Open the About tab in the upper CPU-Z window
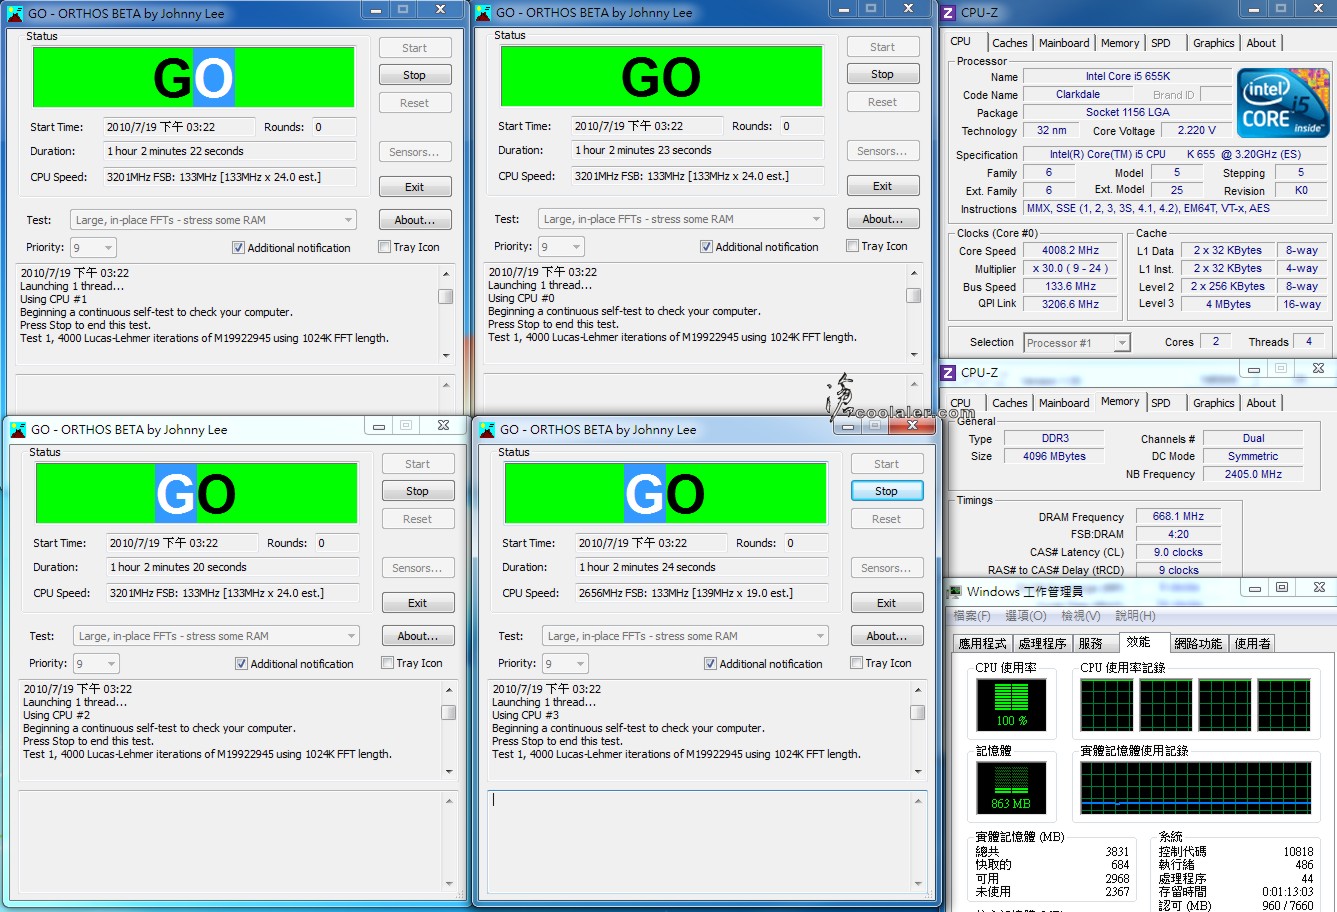 coord(1261,43)
